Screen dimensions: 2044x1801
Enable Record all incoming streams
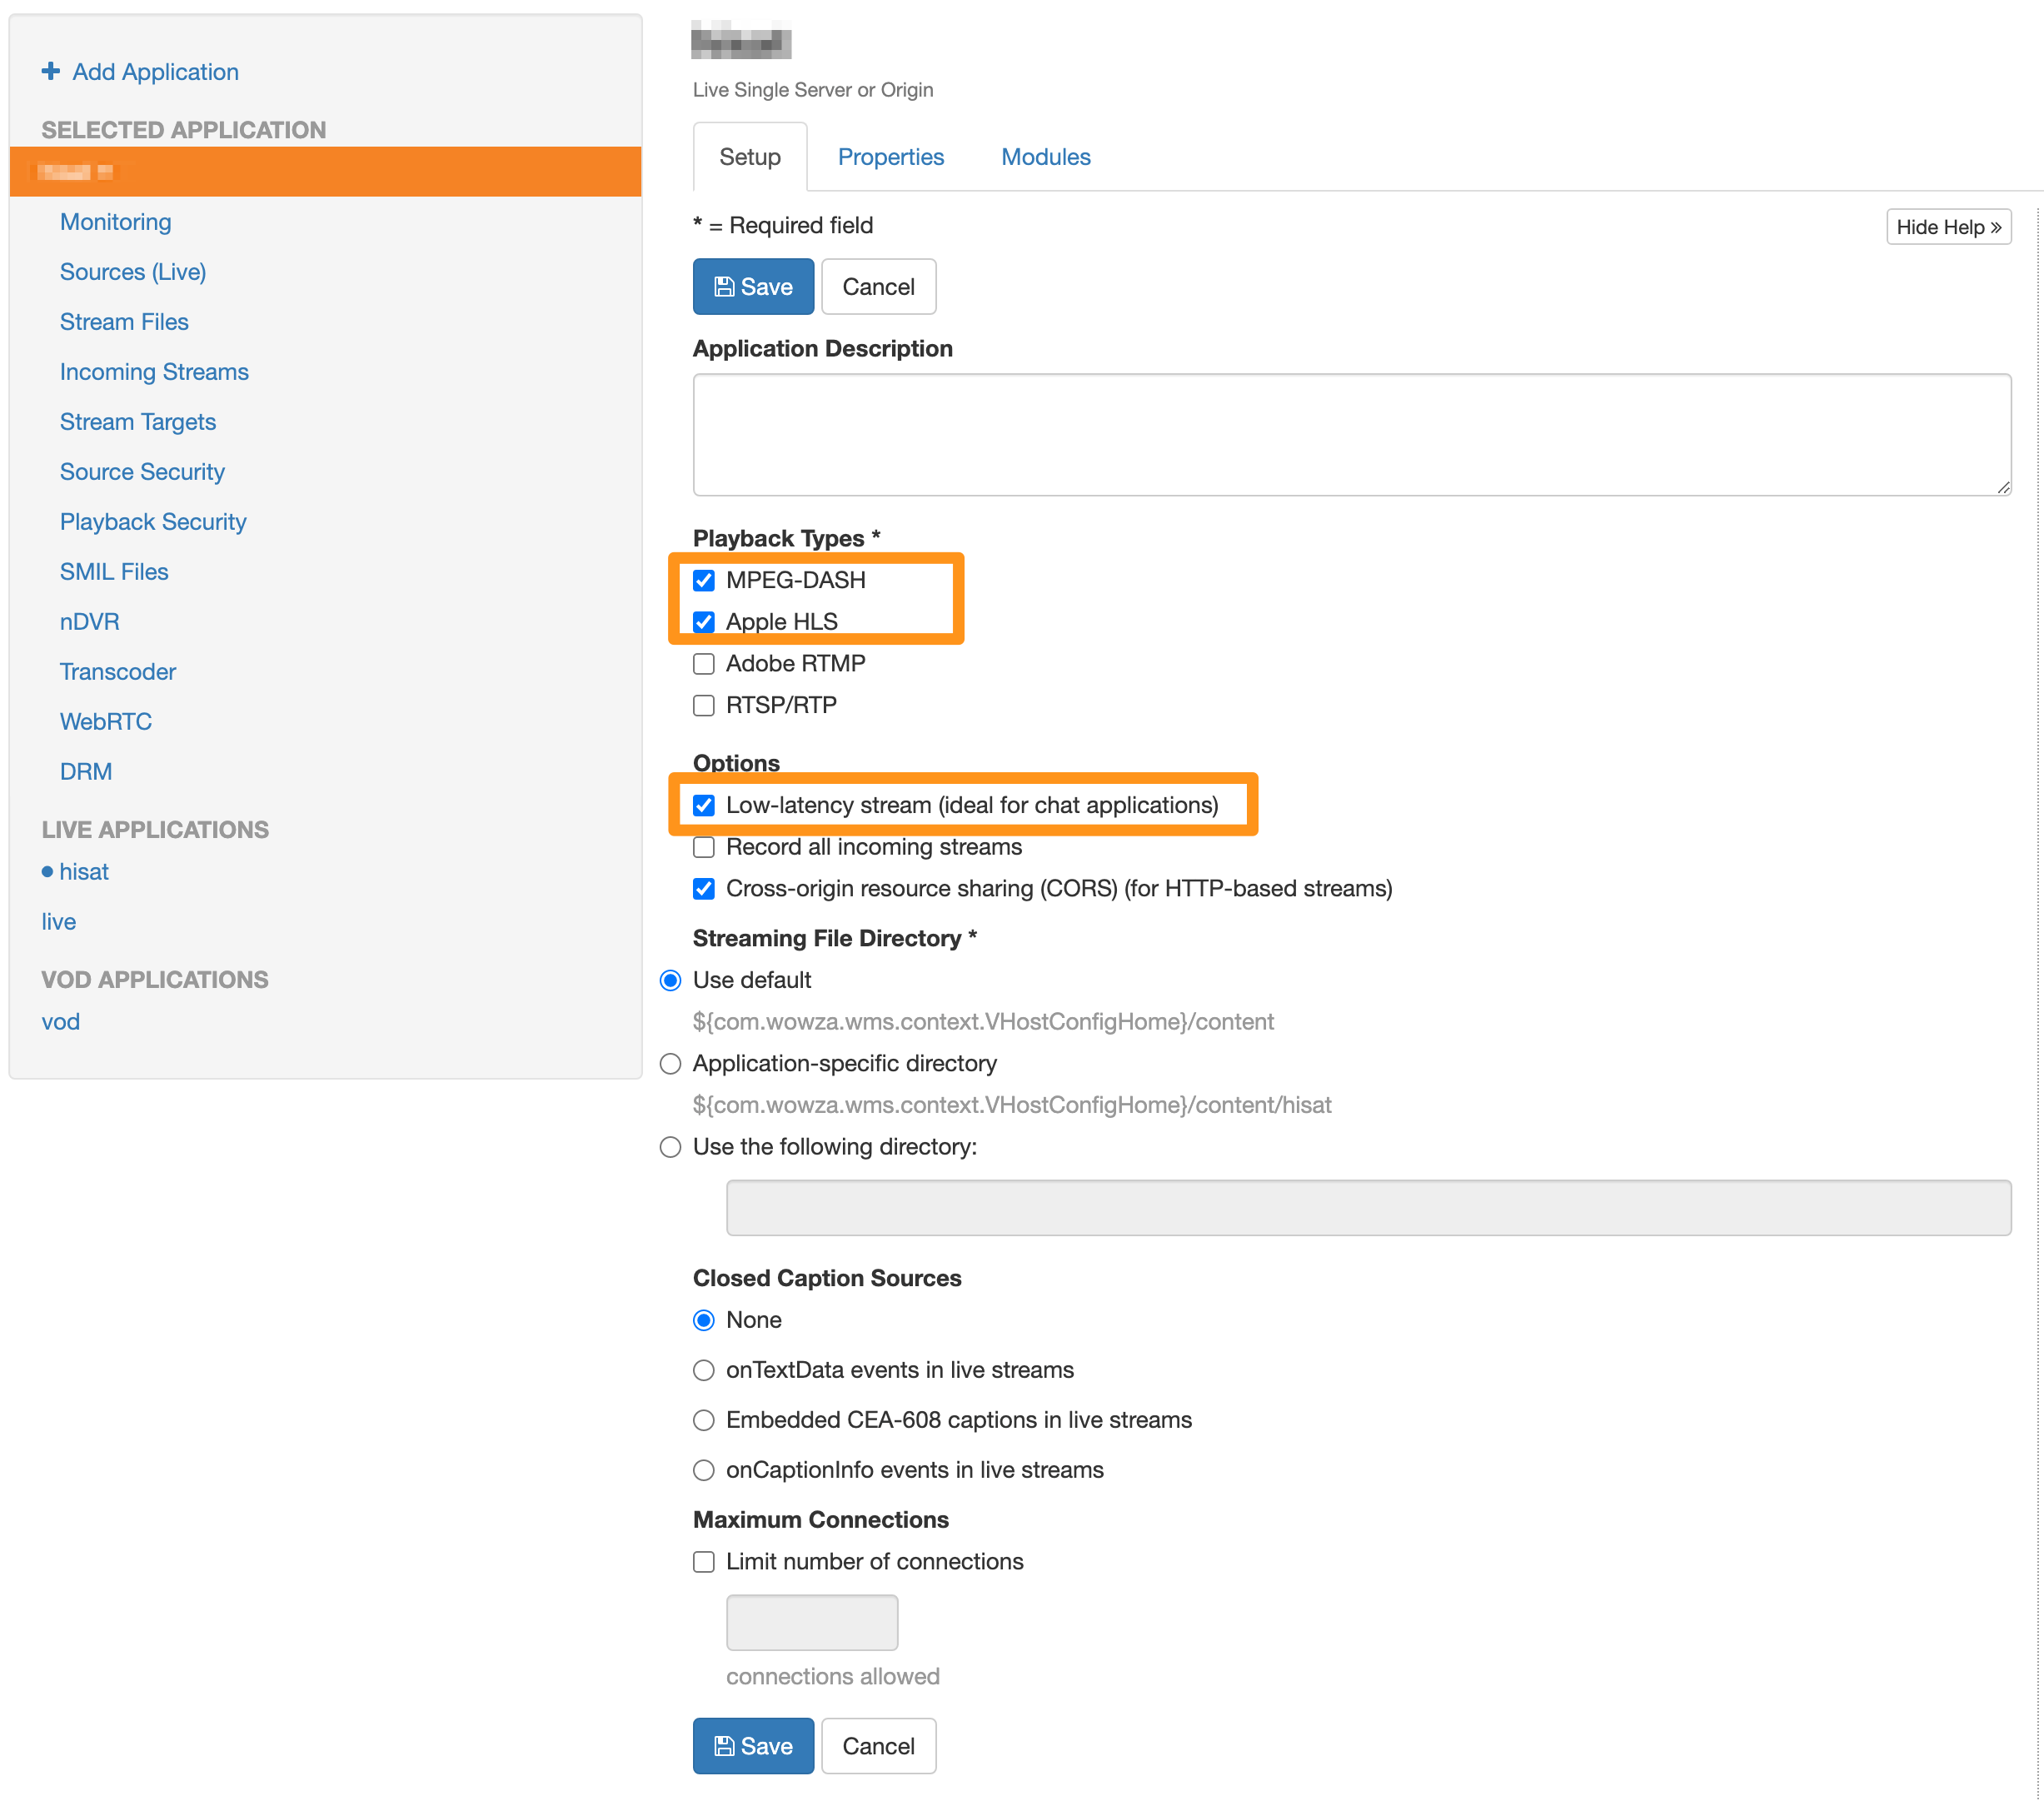click(x=704, y=847)
